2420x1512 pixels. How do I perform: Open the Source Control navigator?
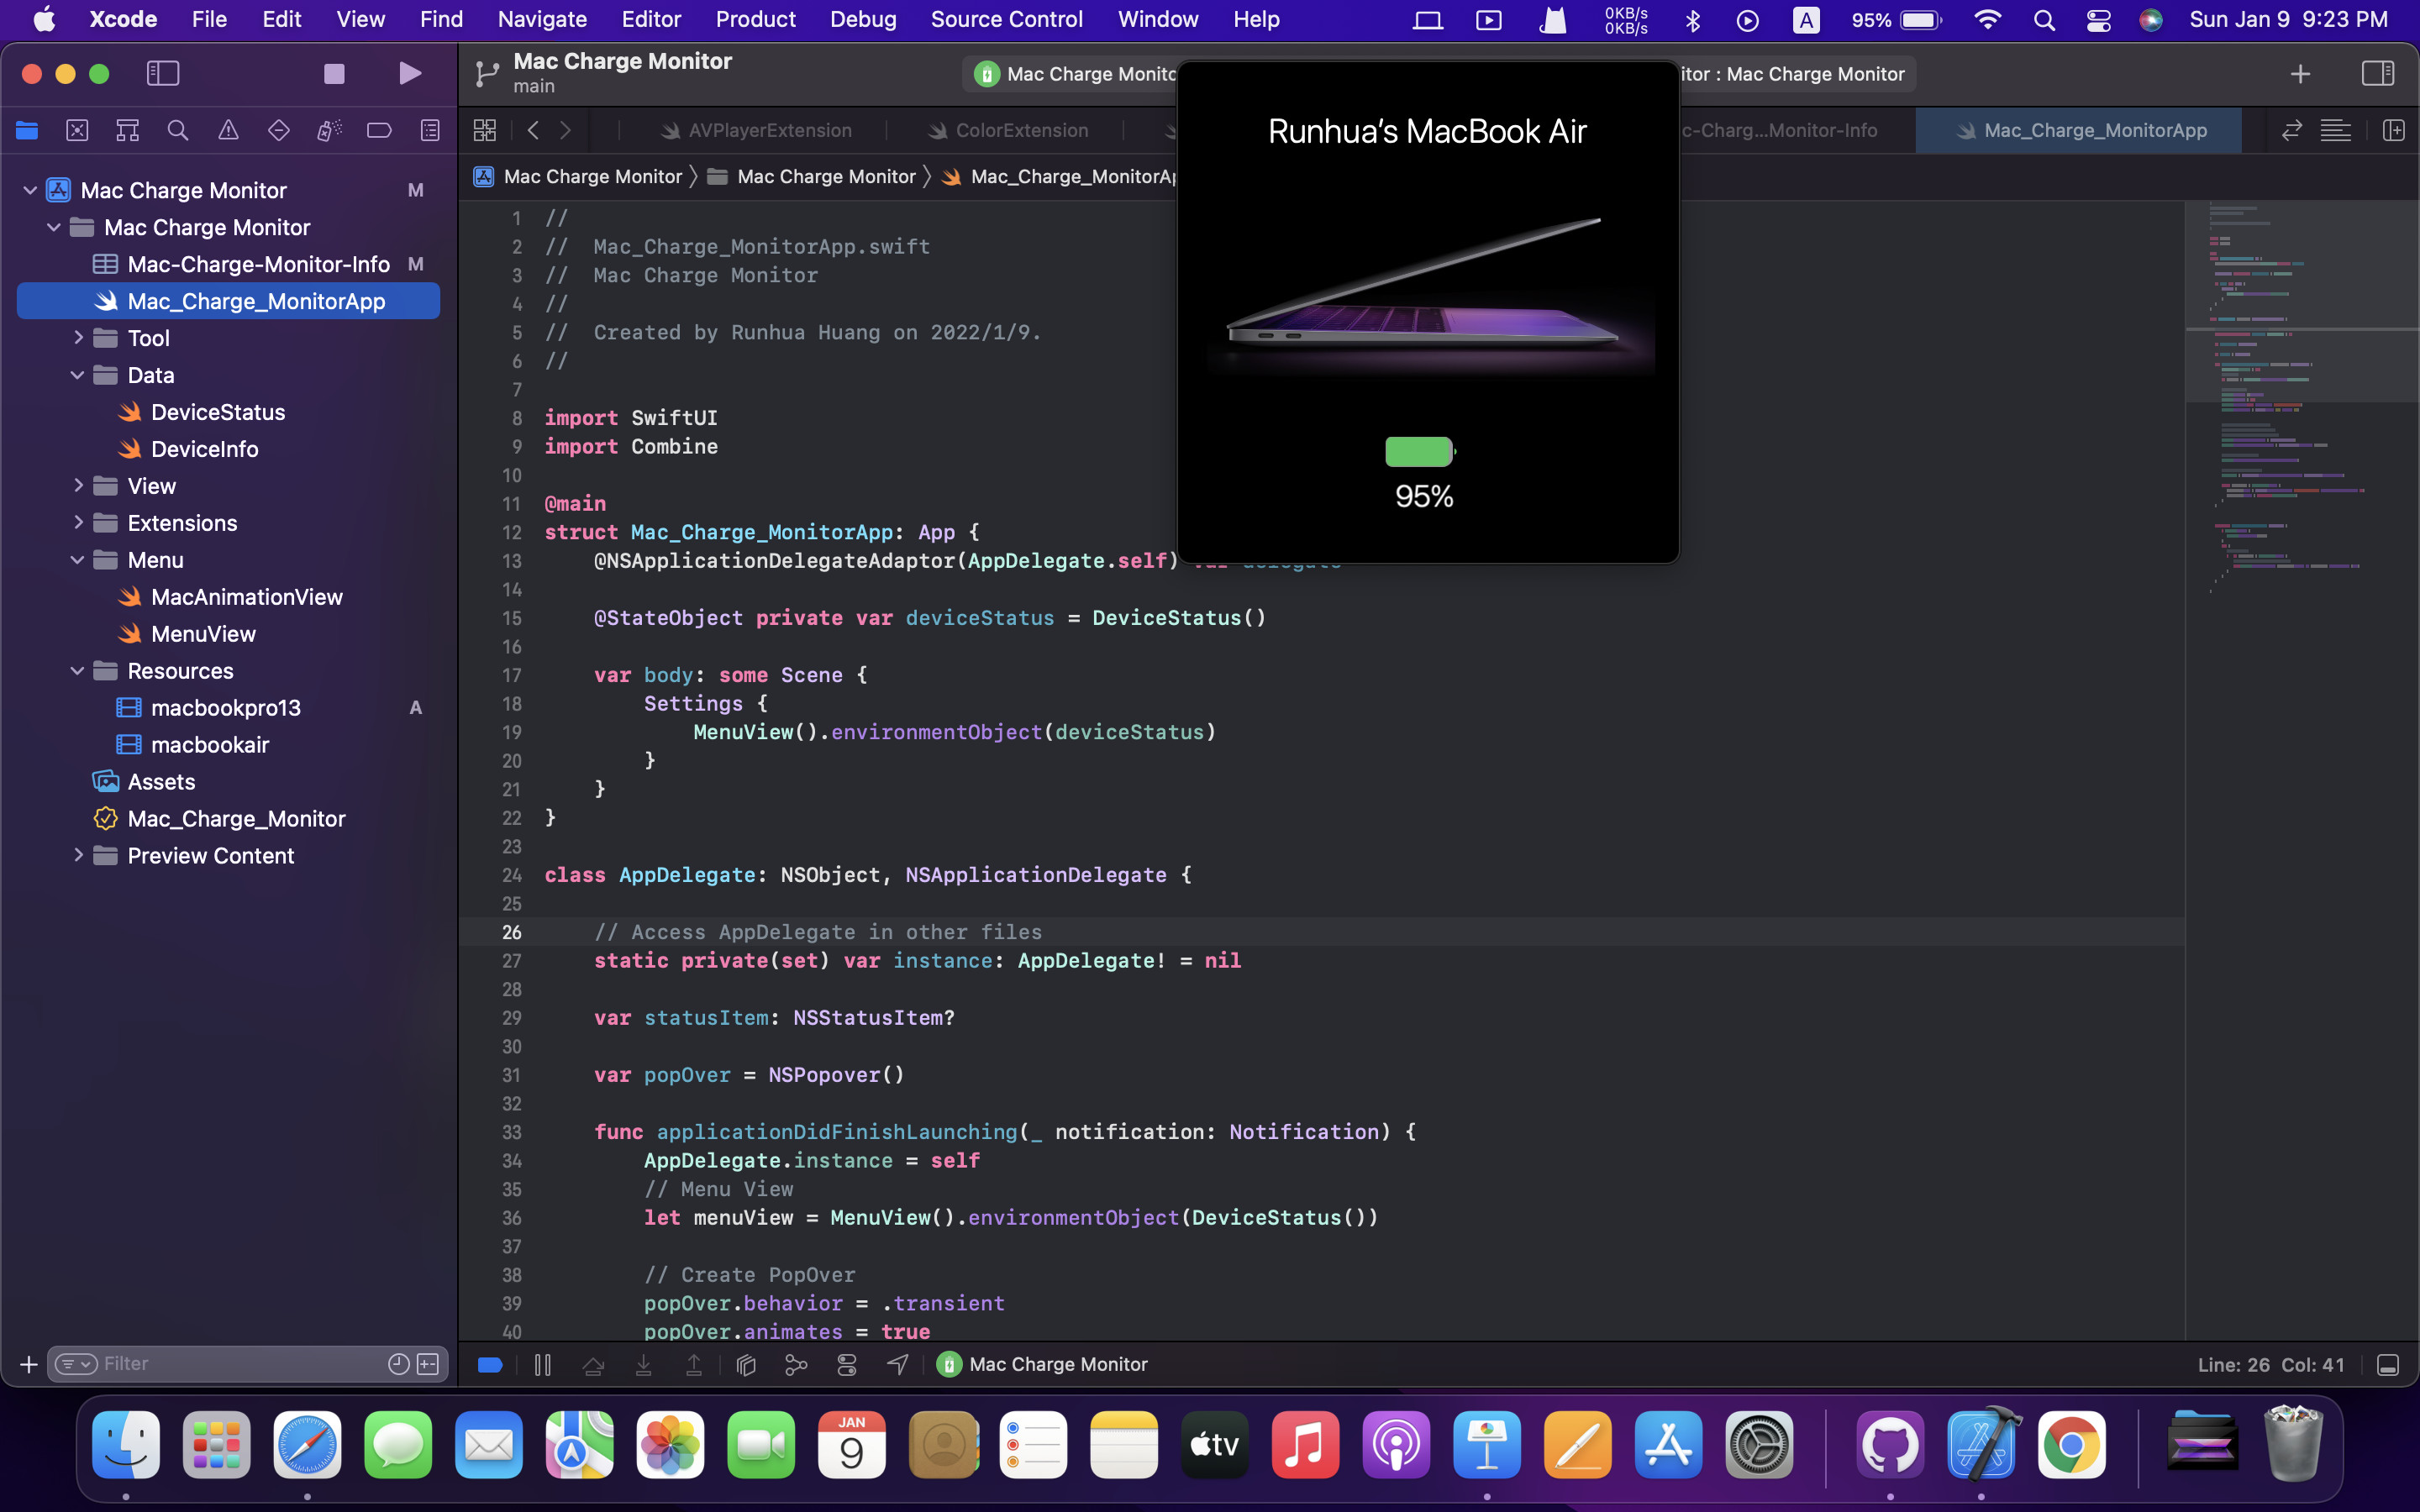point(77,130)
